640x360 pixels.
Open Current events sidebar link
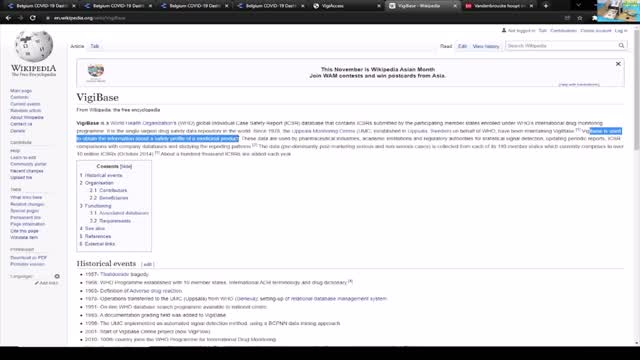tap(25, 104)
